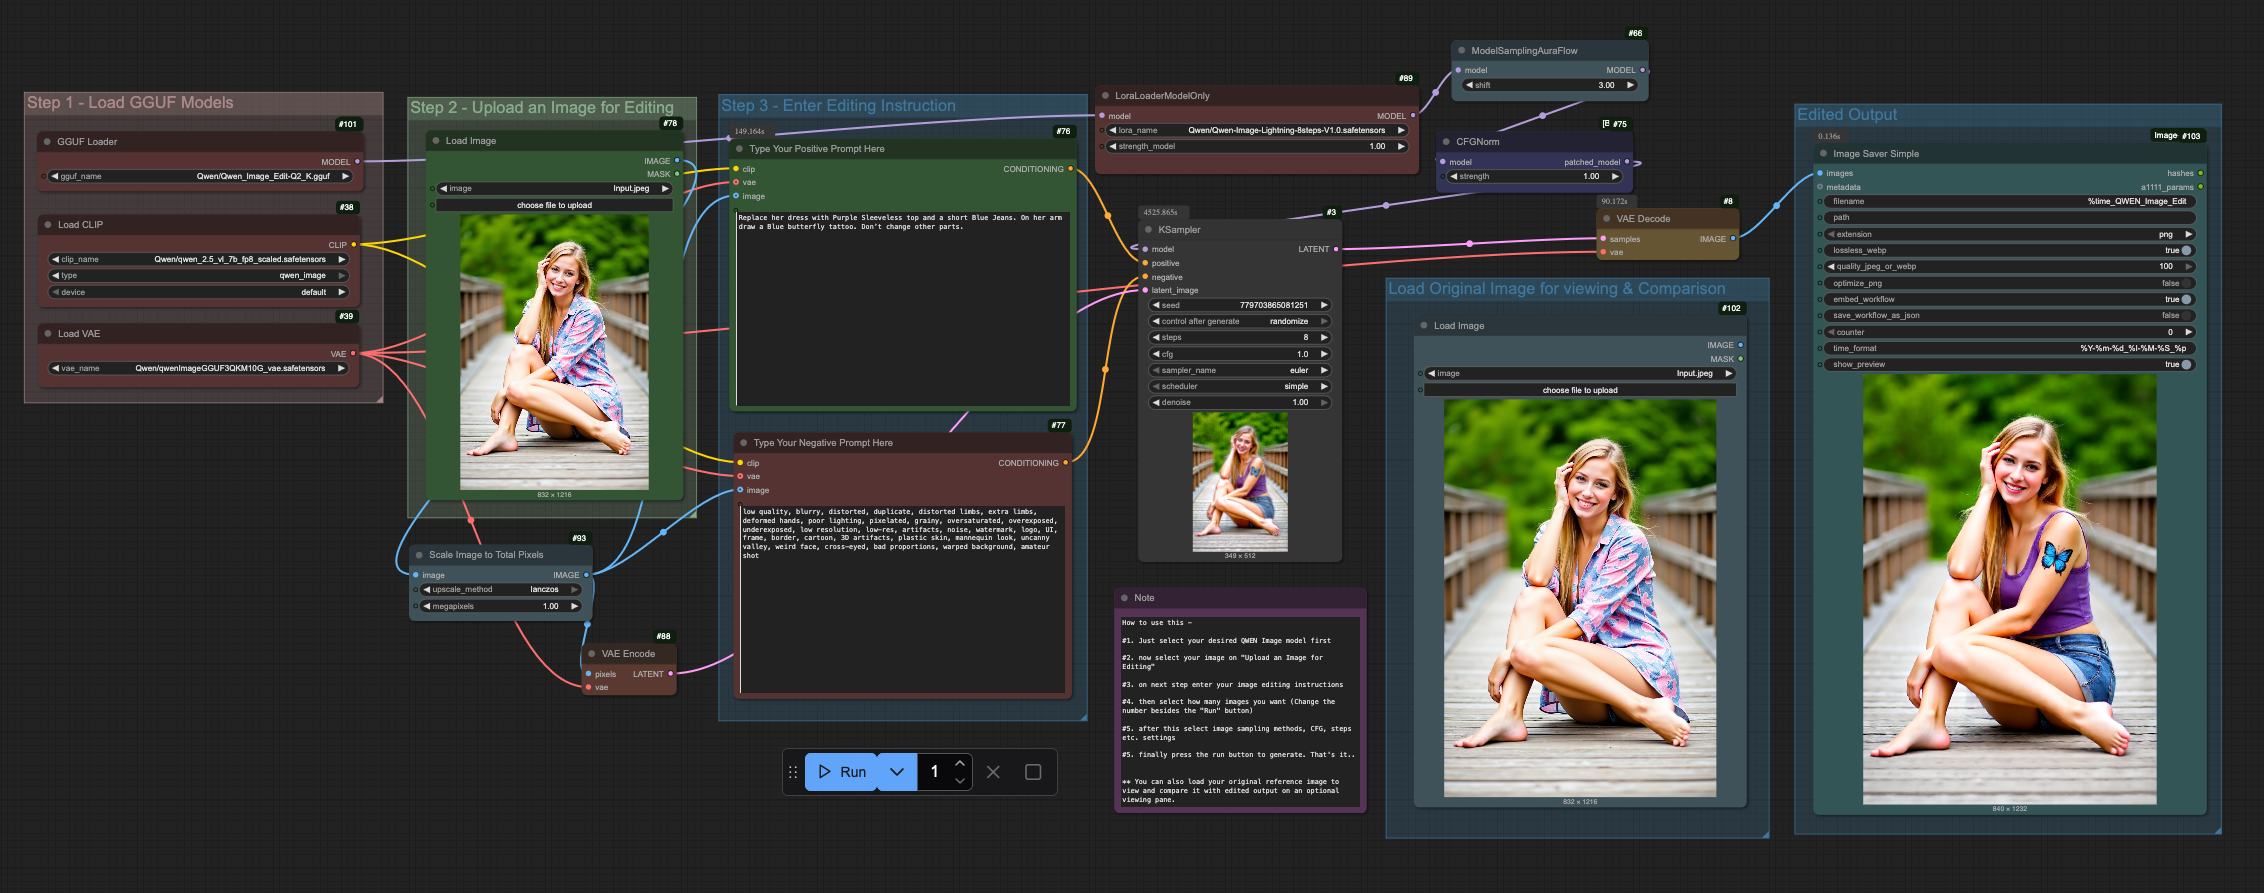Click the VAE Decode IMAGE output socket

(1732, 239)
